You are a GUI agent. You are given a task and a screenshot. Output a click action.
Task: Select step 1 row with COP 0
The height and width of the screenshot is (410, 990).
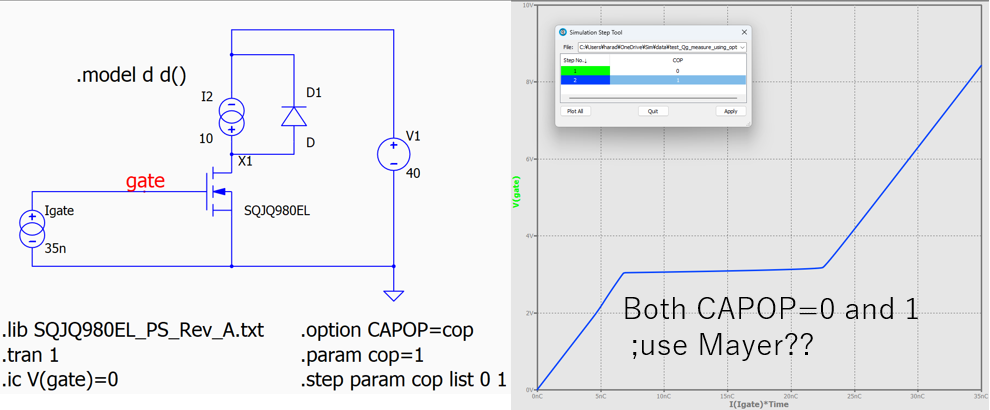[x=650, y=71]
